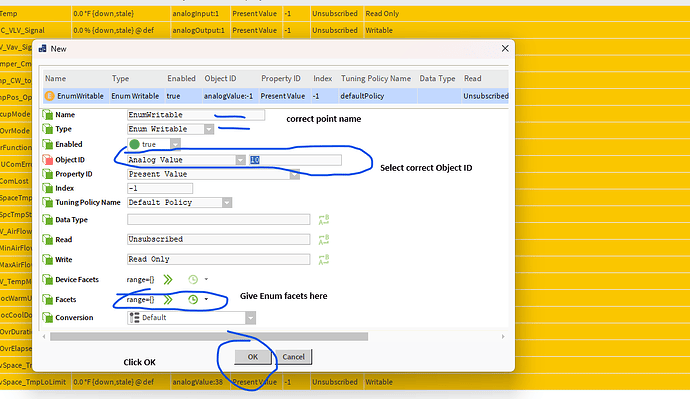690x399 pixels.
Task: Click the Write Read Only field
Action: click(219, 260)
